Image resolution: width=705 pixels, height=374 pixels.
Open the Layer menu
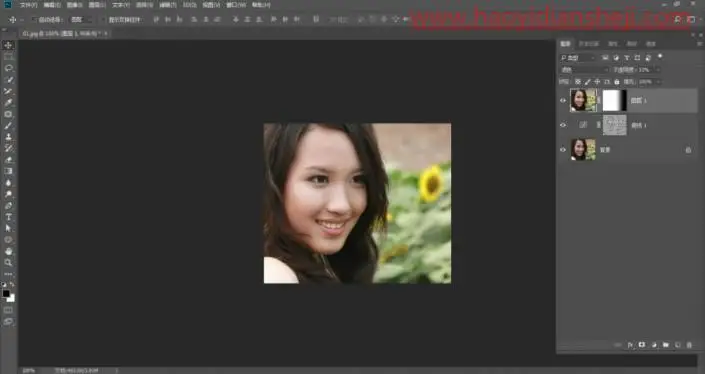(97, 5)
